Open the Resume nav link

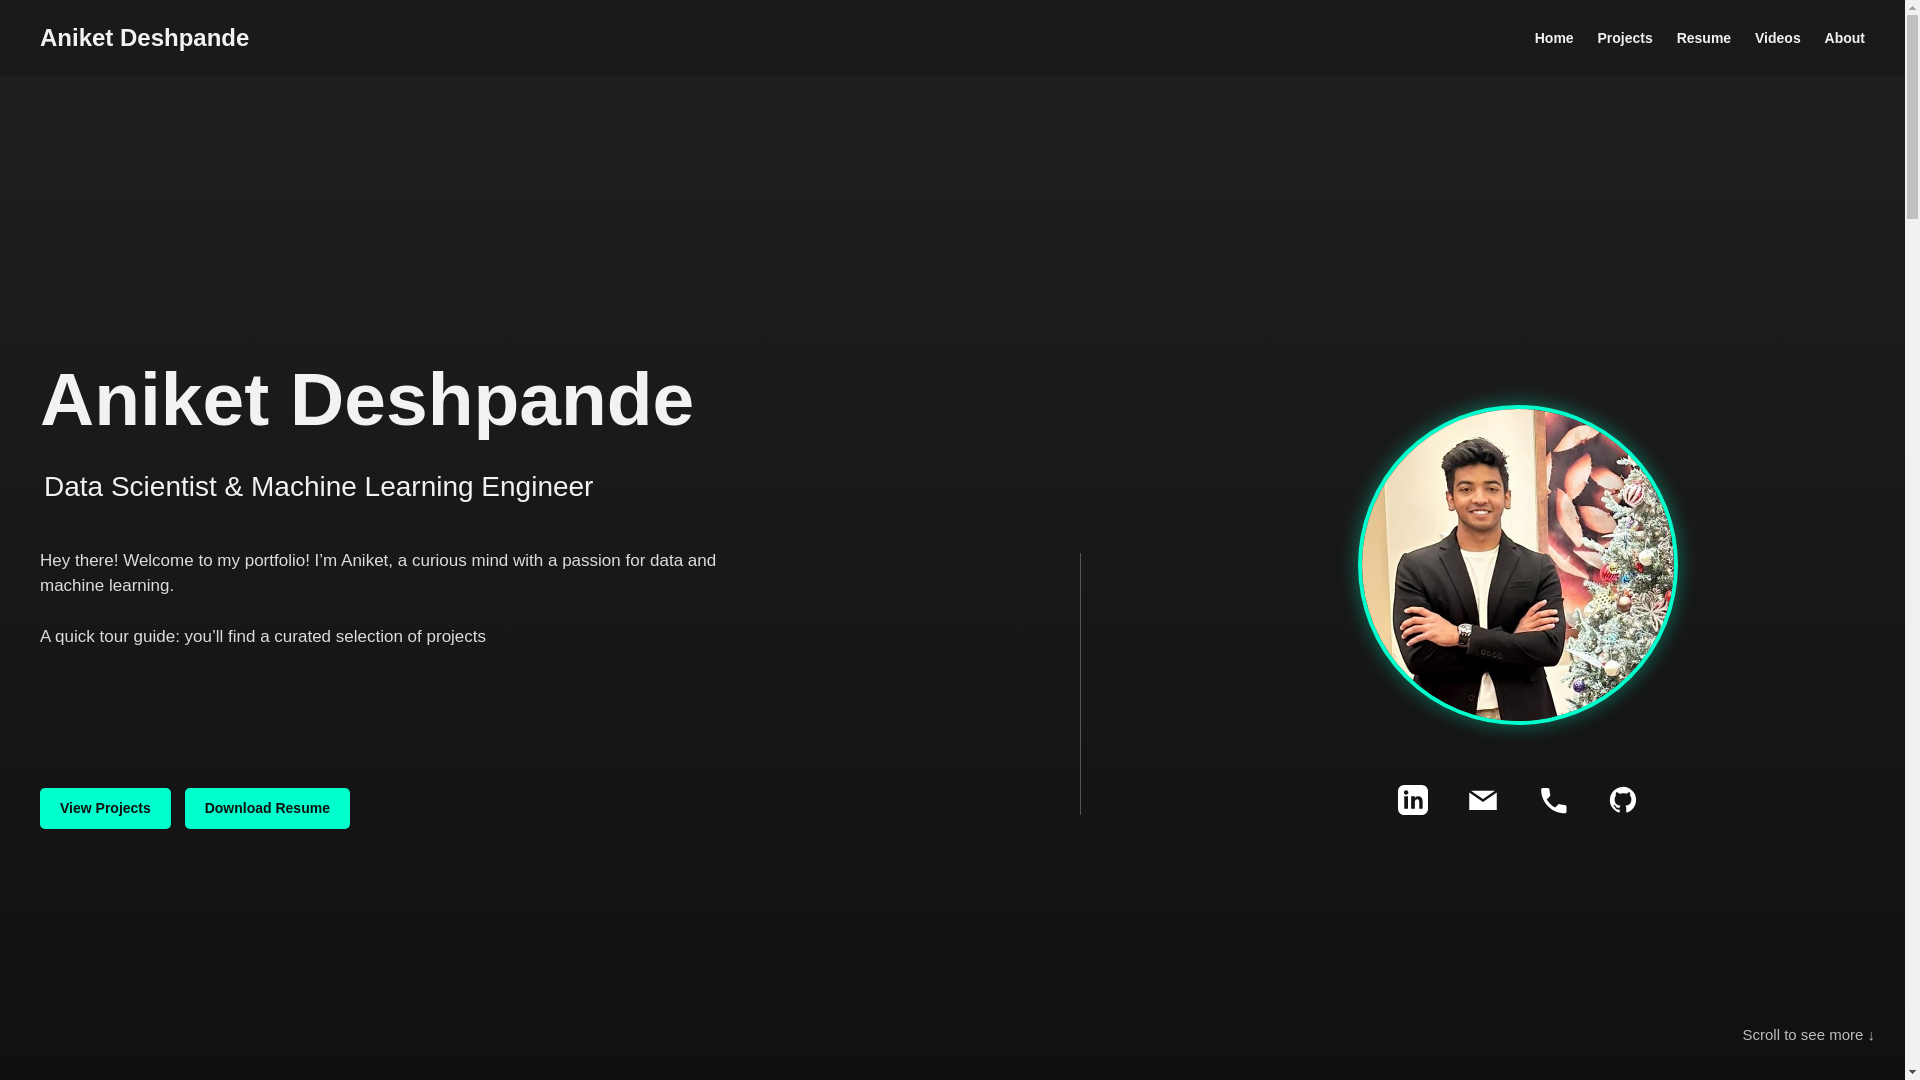coord(1703,38)
